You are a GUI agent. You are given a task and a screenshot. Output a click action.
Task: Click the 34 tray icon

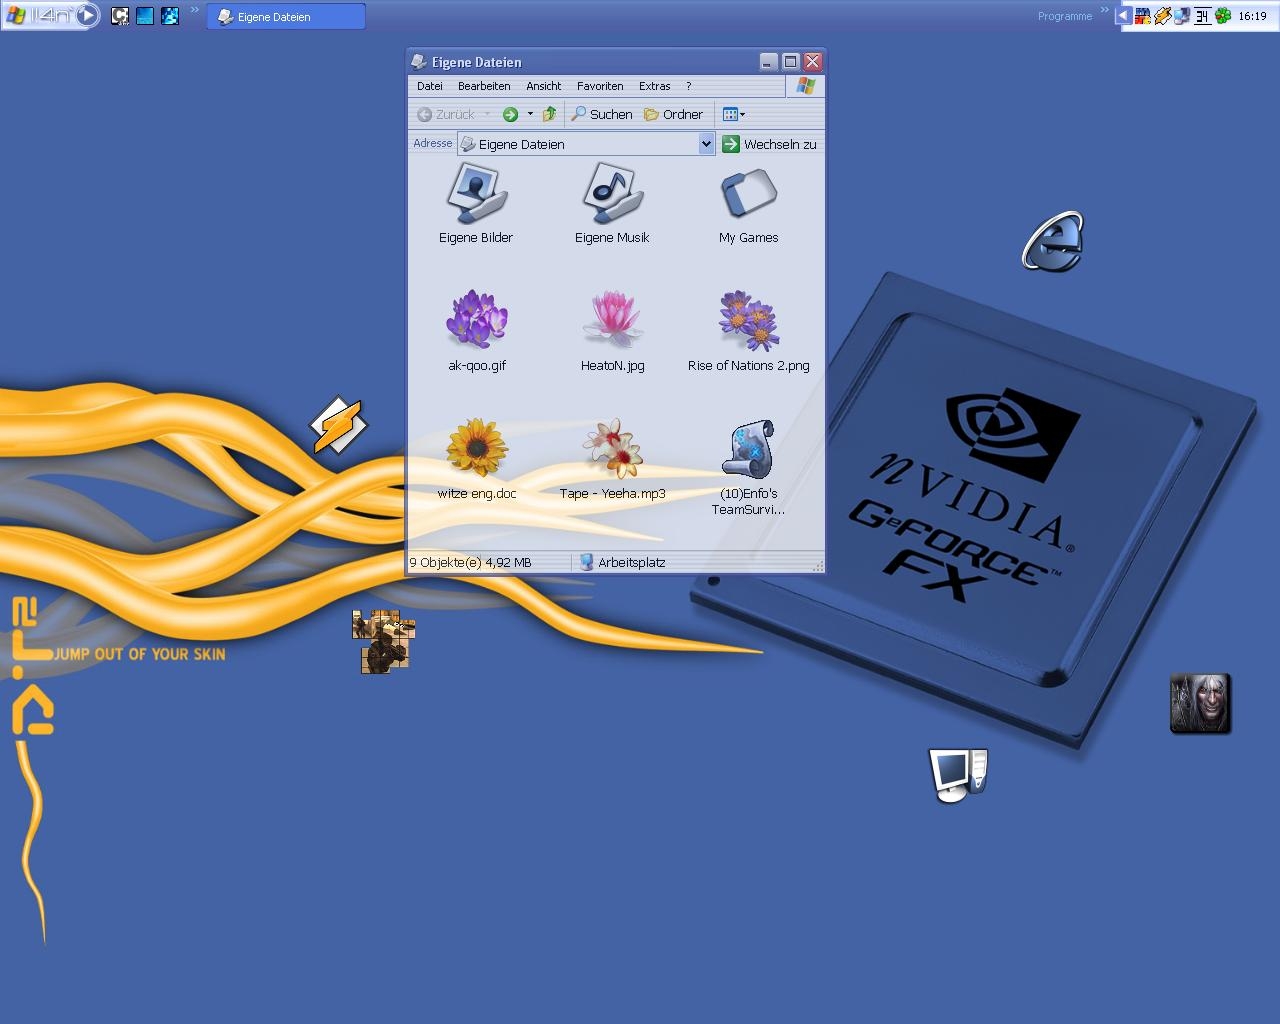[1202, 16]
